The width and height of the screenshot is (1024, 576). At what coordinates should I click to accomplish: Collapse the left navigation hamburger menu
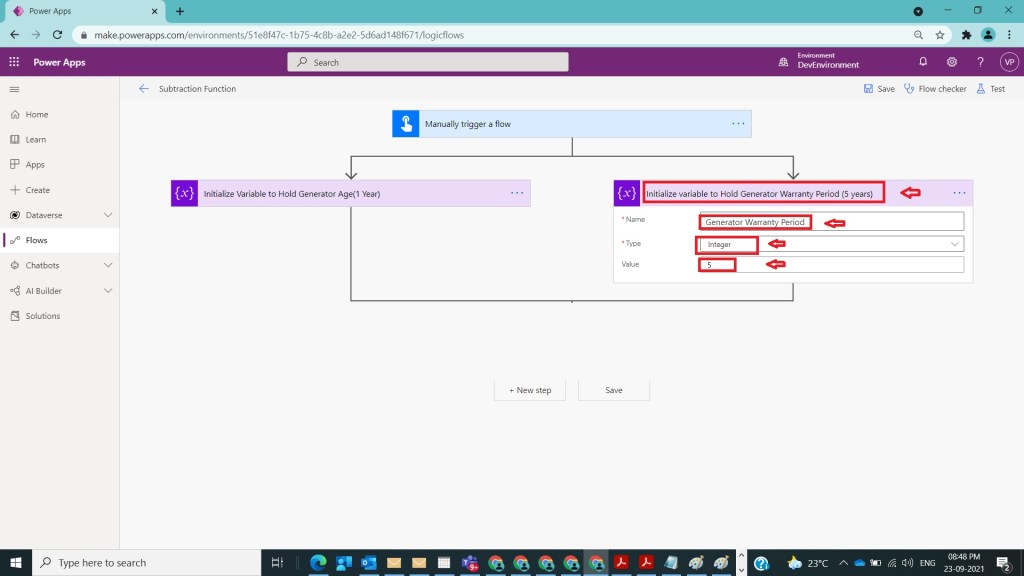click(14, 89)
